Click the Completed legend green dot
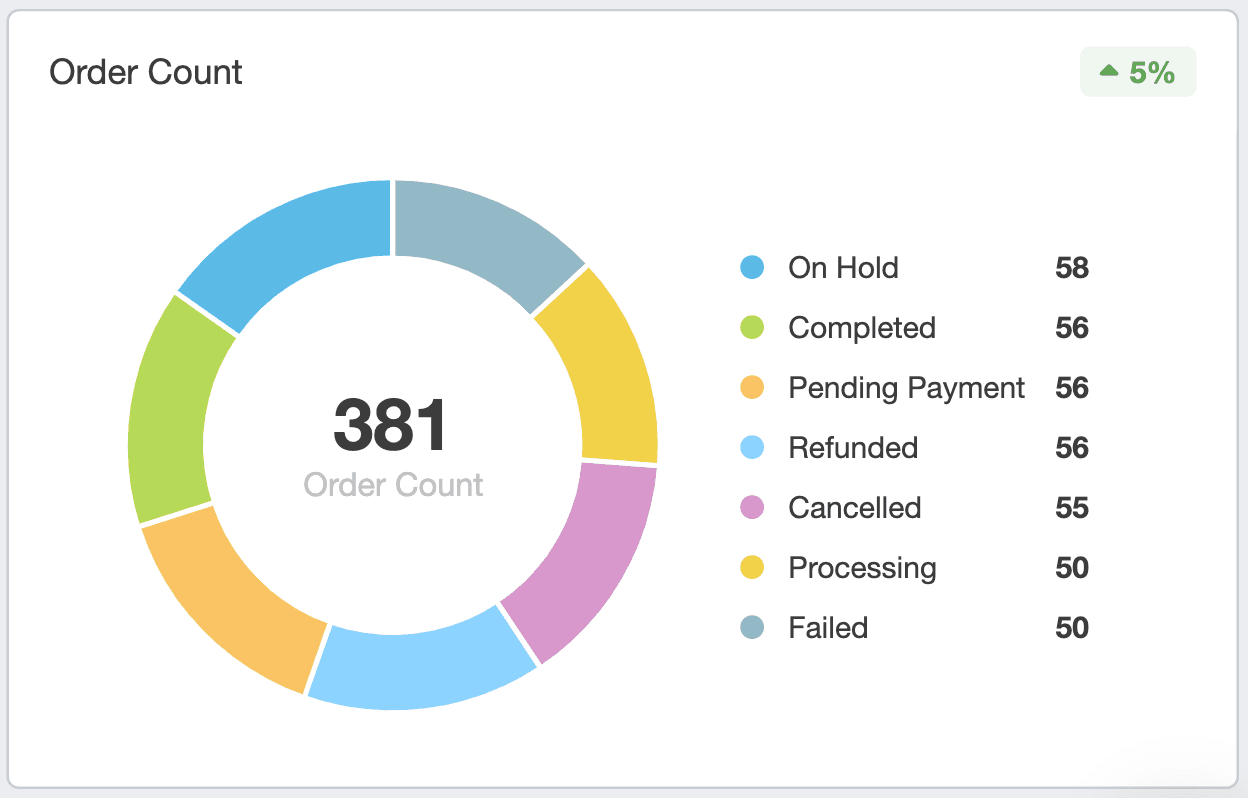Screen dimensions: 1248x798 pos(752,328)
